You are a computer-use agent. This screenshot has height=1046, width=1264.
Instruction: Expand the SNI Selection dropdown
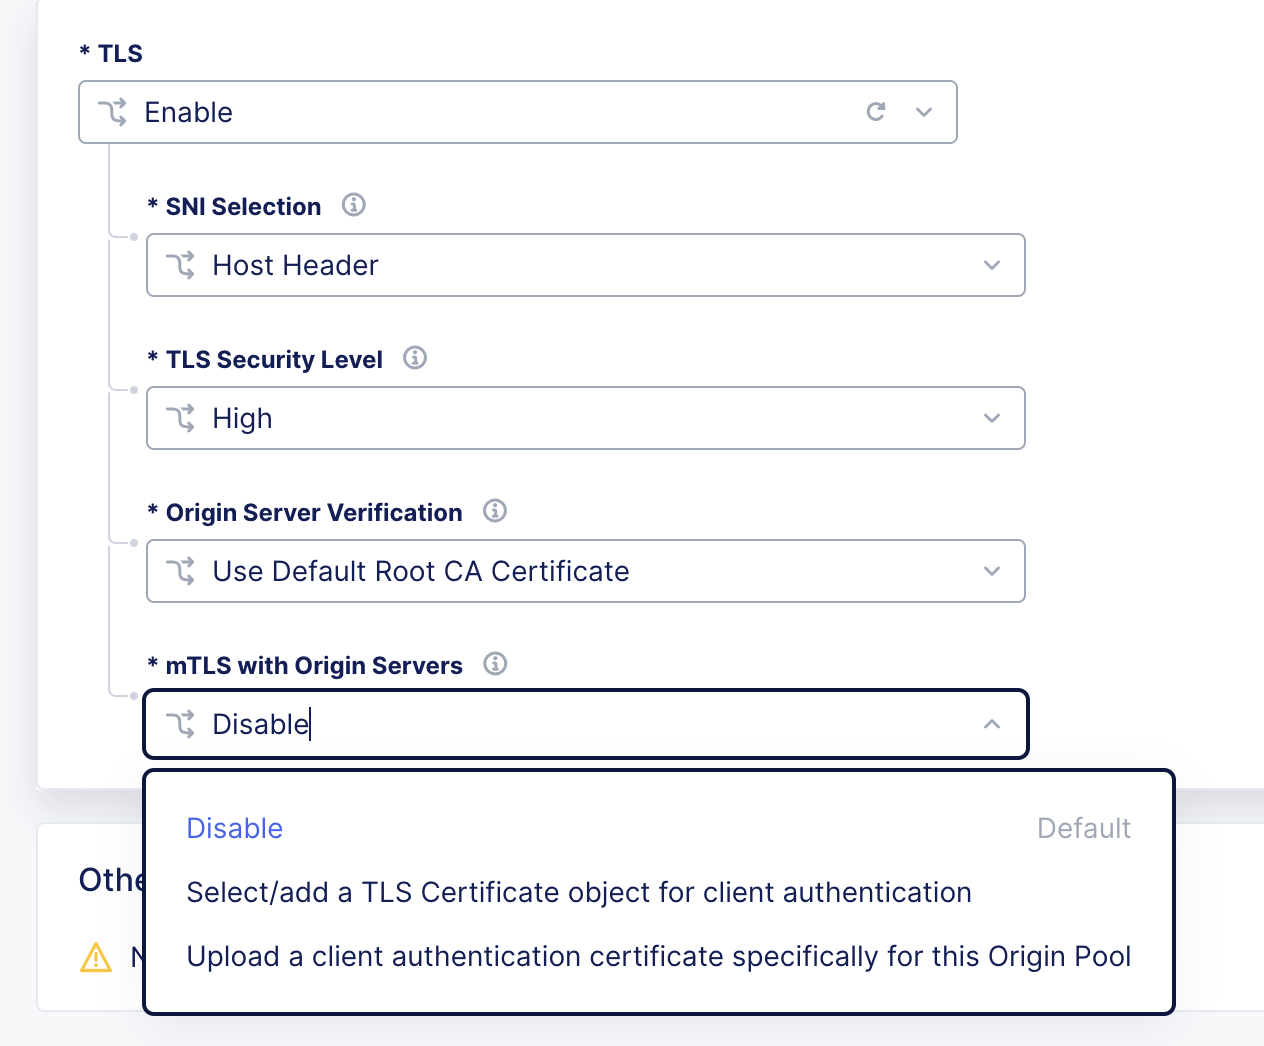[x=991, y=265]
